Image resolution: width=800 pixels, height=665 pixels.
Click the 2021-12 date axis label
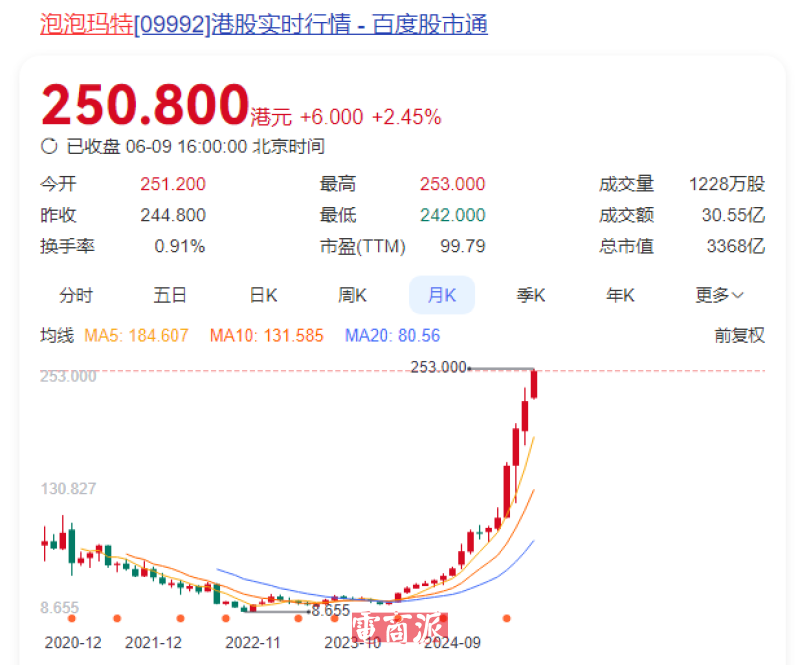pos(154,643)
